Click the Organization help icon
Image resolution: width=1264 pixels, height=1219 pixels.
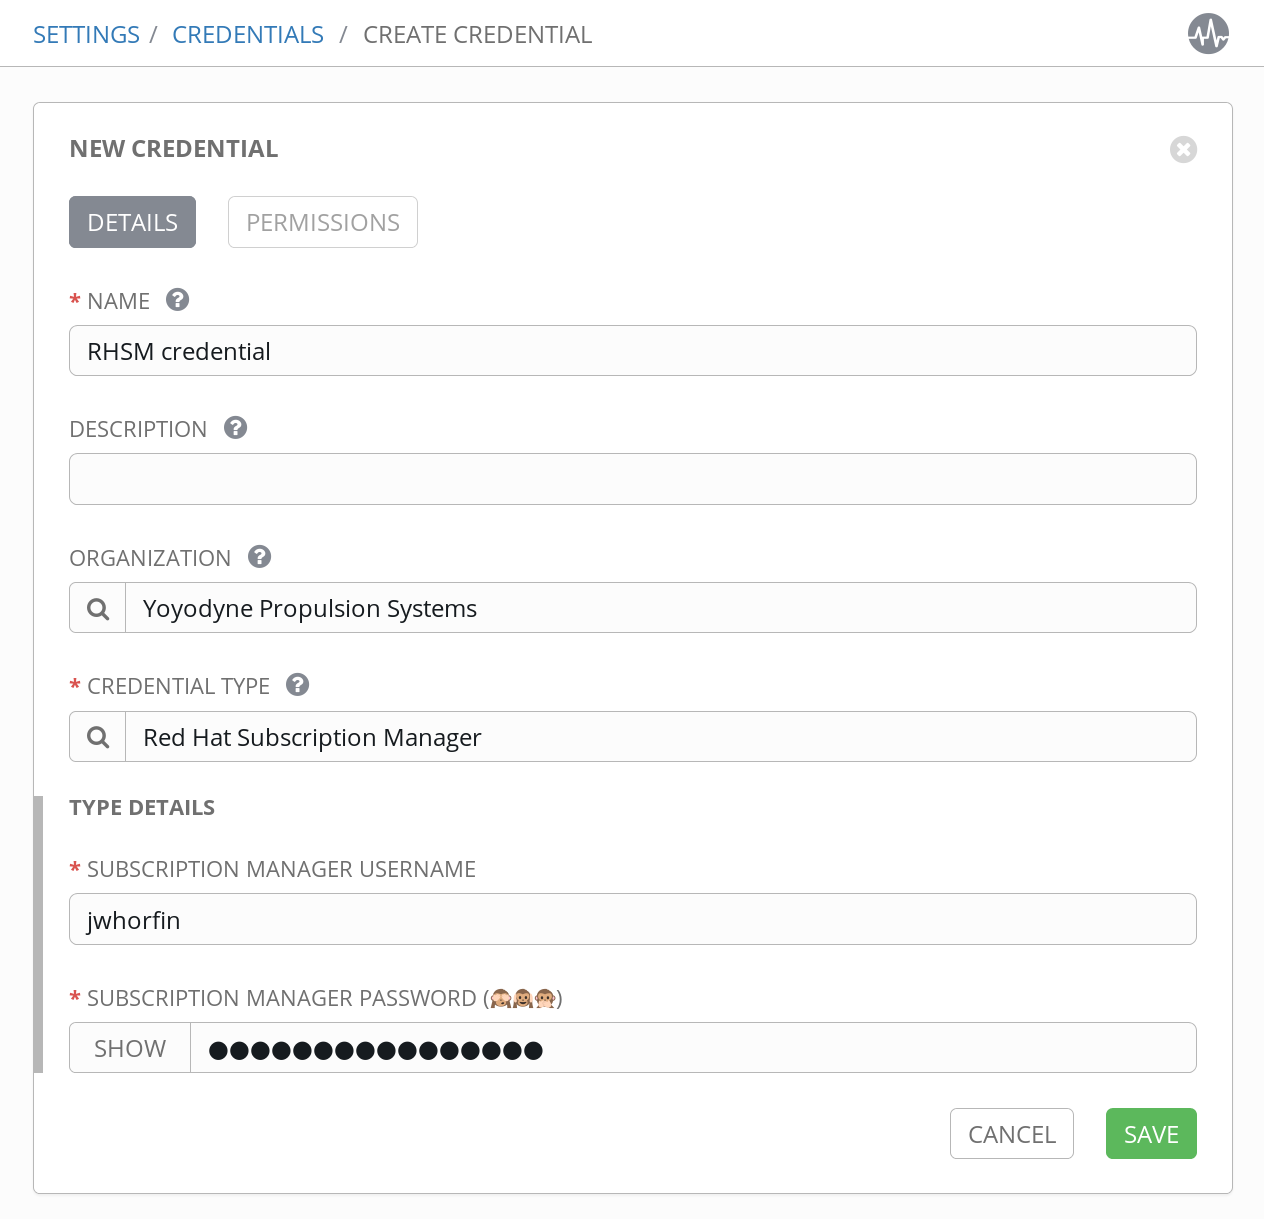(x=260, y=557)
